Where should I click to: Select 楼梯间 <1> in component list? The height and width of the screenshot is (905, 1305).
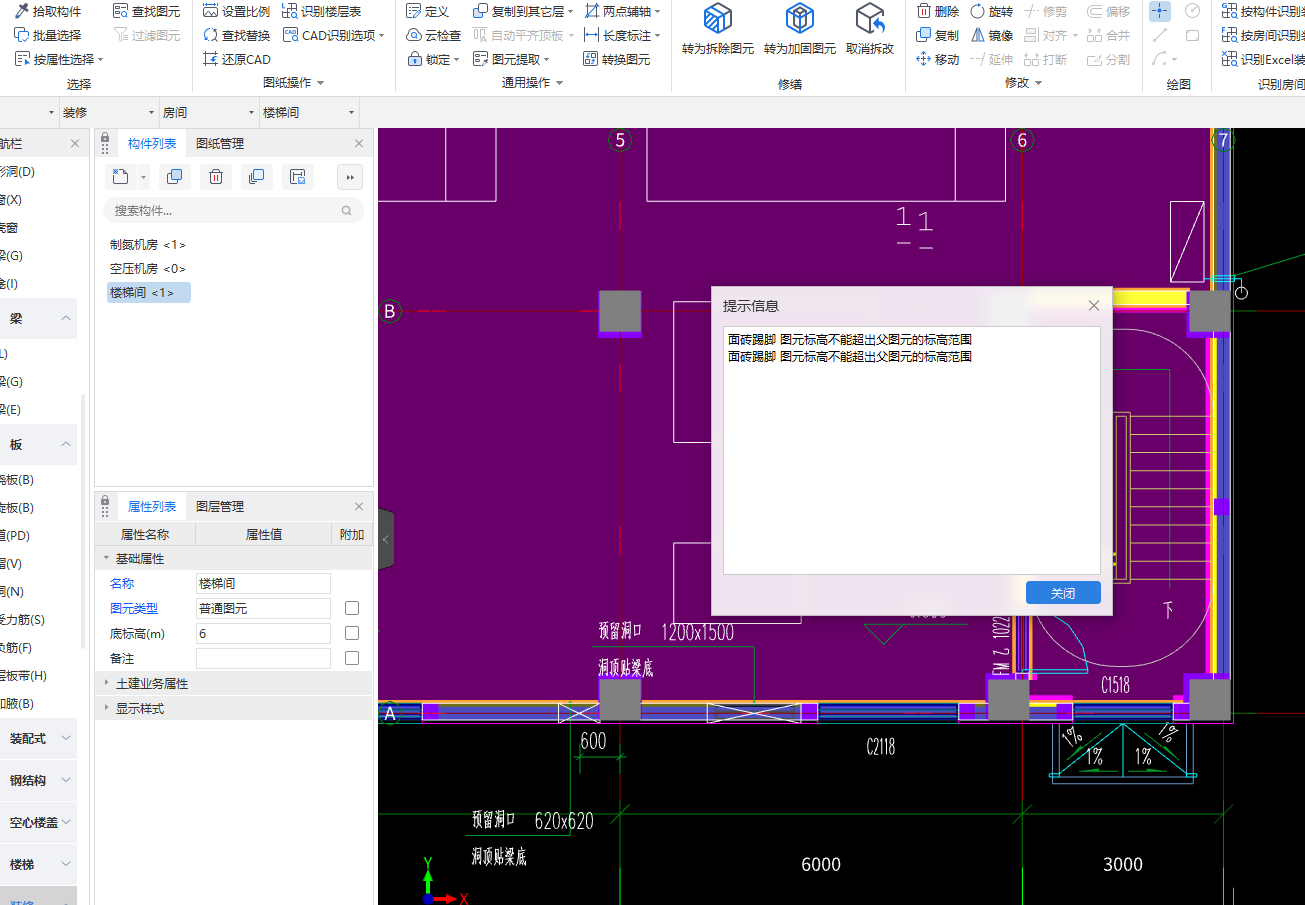coord(149,293)
